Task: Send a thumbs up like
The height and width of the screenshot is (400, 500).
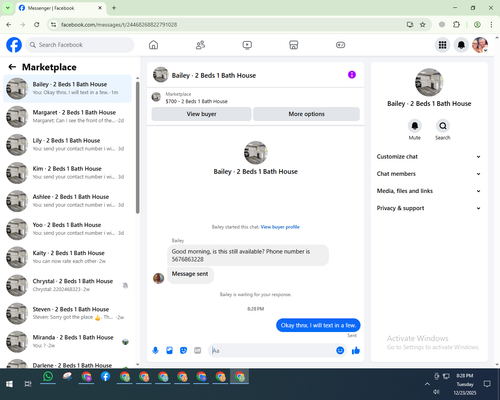Action: [356, 350]
